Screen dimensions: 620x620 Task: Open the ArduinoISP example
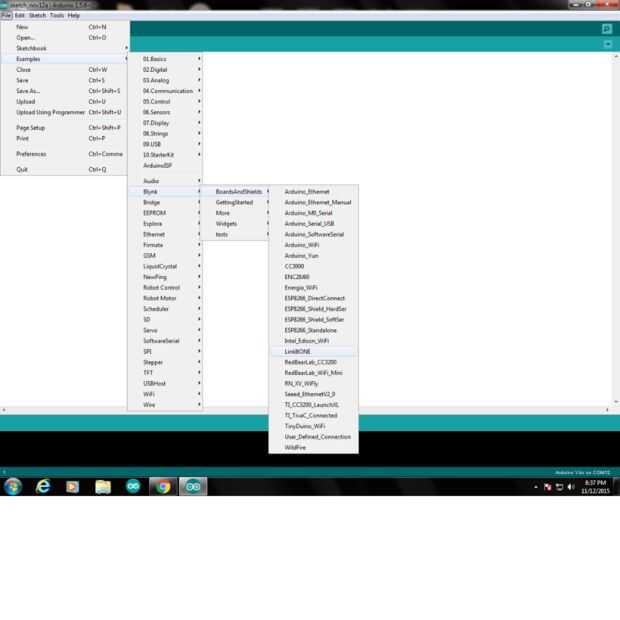166,165
